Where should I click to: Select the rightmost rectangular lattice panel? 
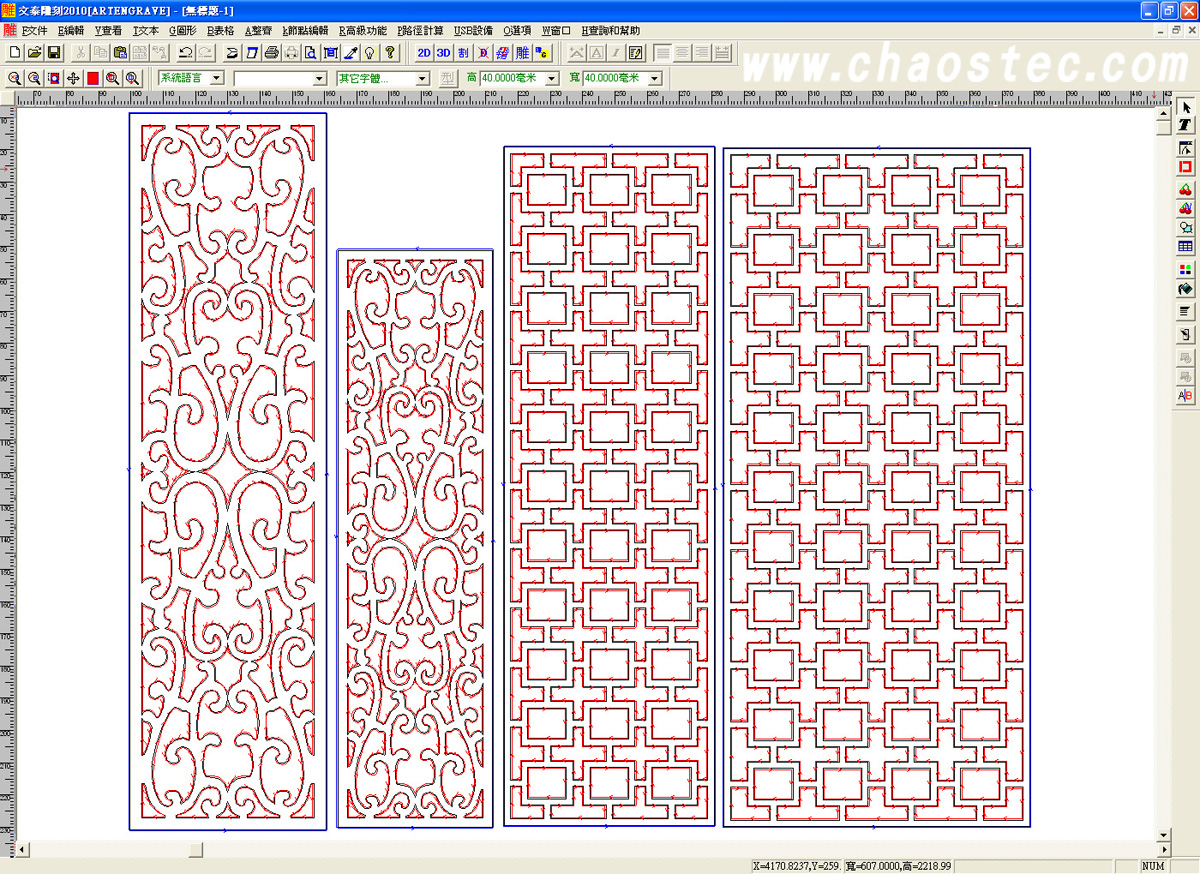(877, 487)
